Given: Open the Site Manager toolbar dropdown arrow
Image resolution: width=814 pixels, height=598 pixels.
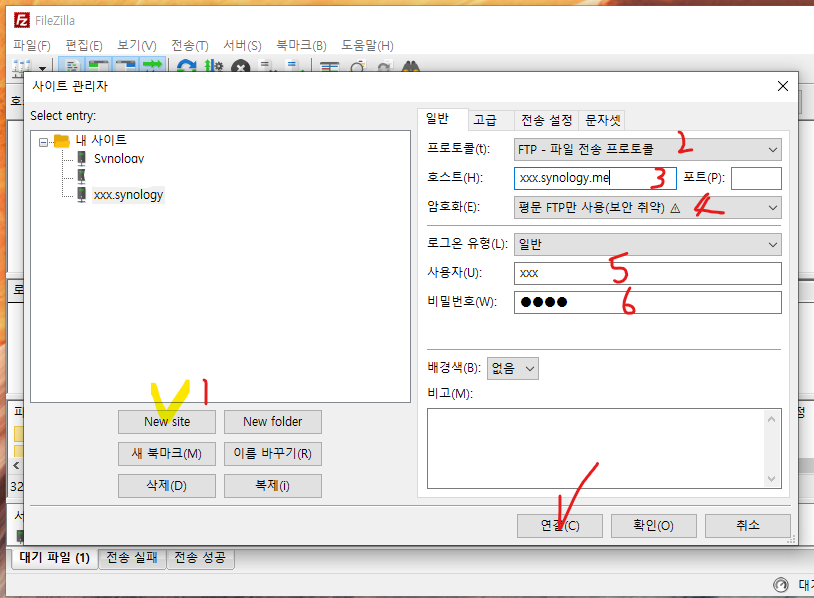Looking at the screenshot, I should pos(43,68).
